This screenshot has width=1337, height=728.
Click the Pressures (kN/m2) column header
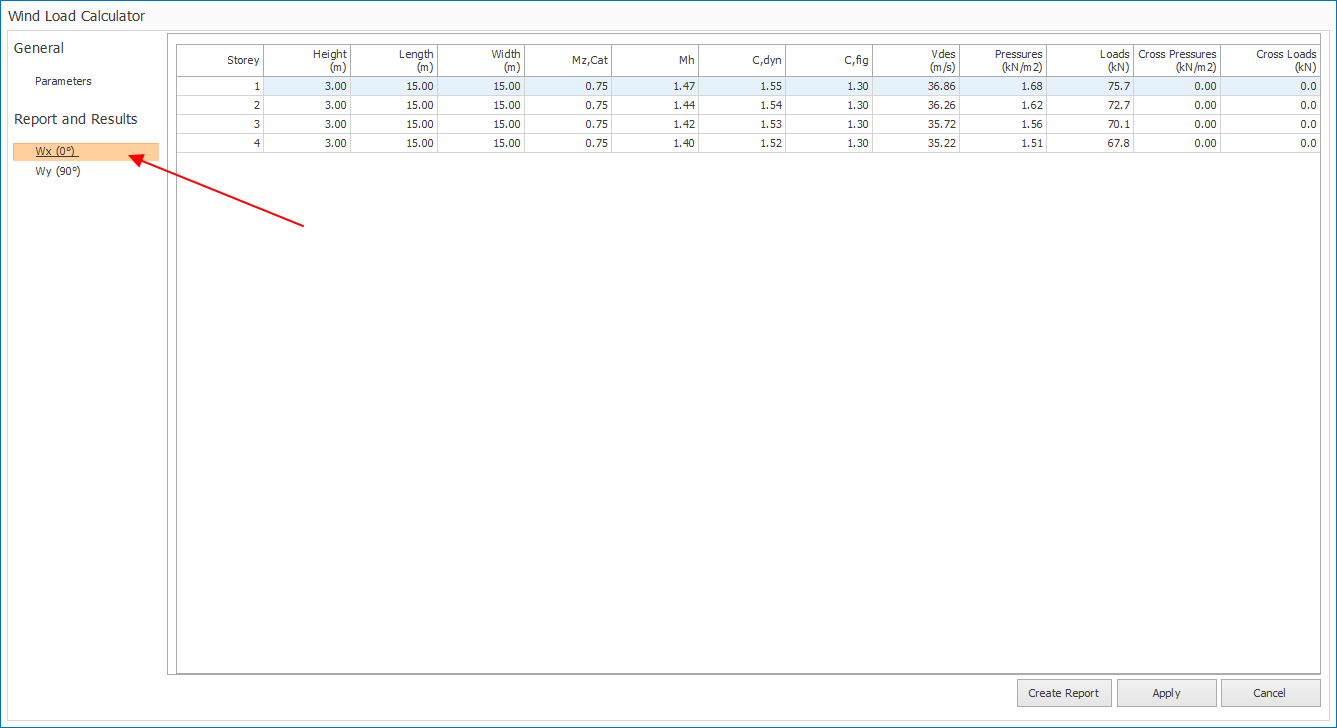click(x=1003, y=61)
